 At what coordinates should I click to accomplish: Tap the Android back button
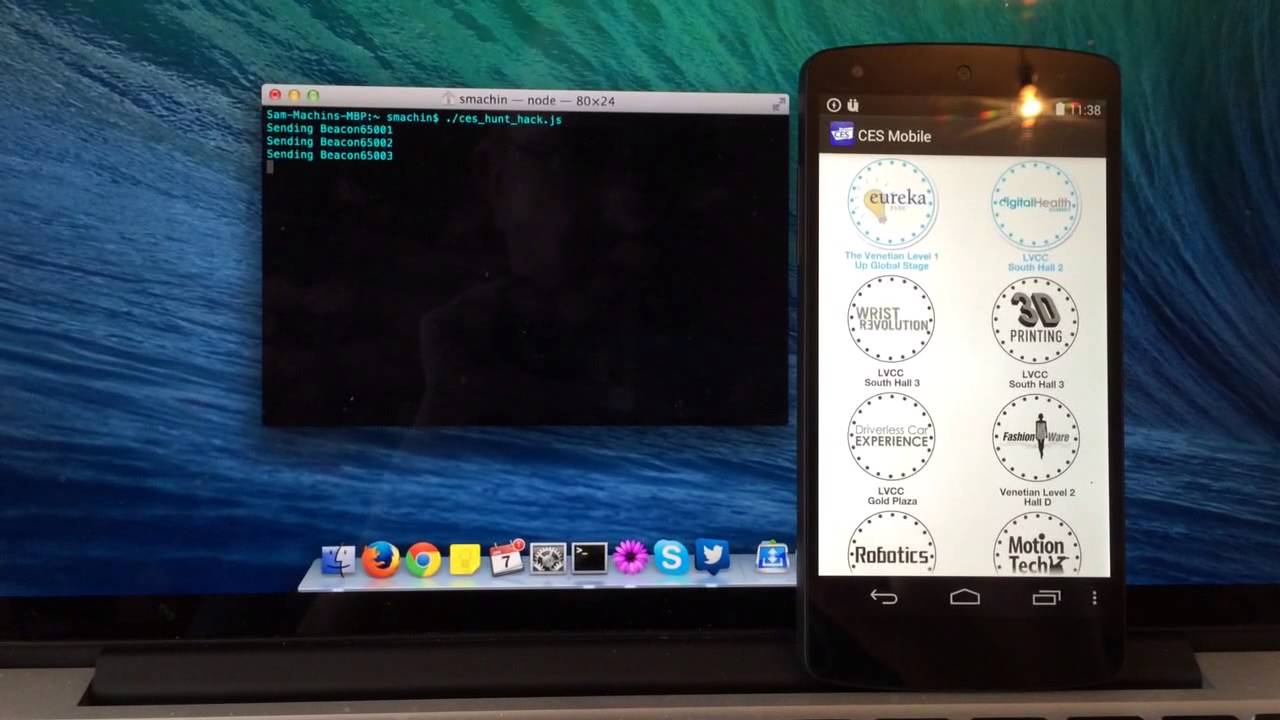[884, 597]
